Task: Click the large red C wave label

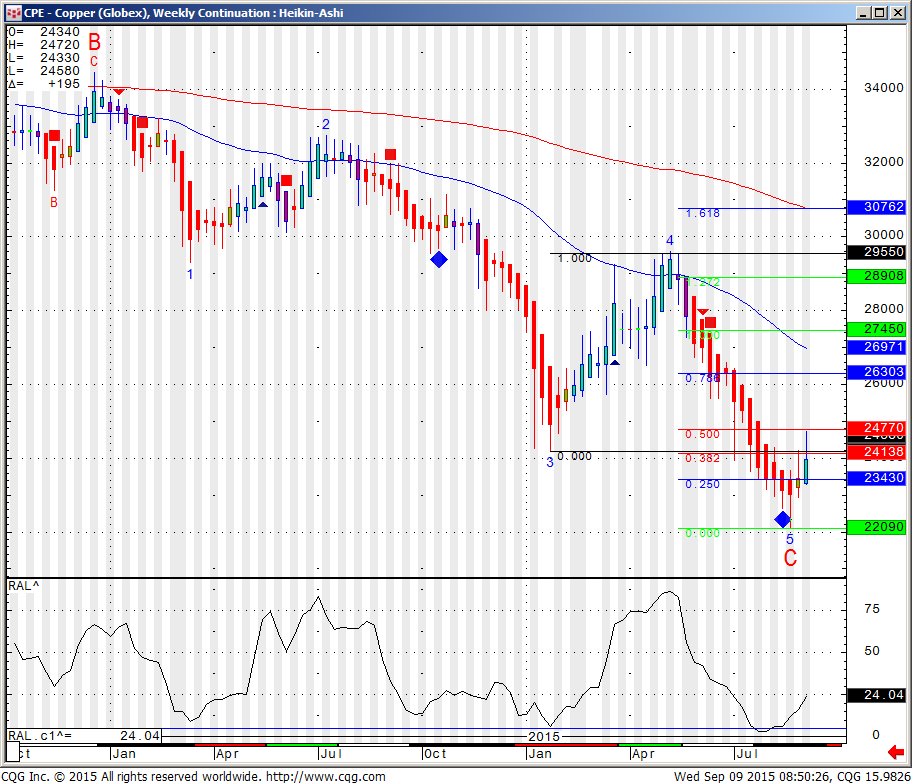Action: coord(790,559)
